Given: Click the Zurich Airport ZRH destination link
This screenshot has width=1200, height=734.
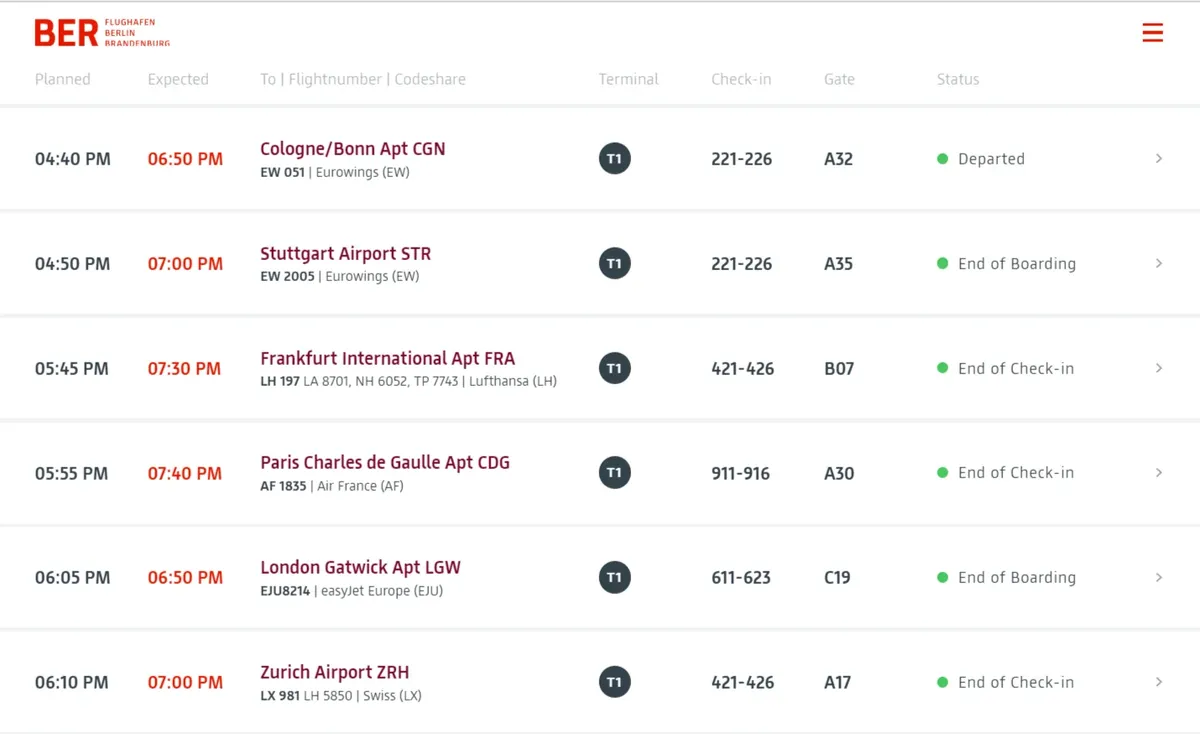Looking at the screenshot, I should pos(334,672).
